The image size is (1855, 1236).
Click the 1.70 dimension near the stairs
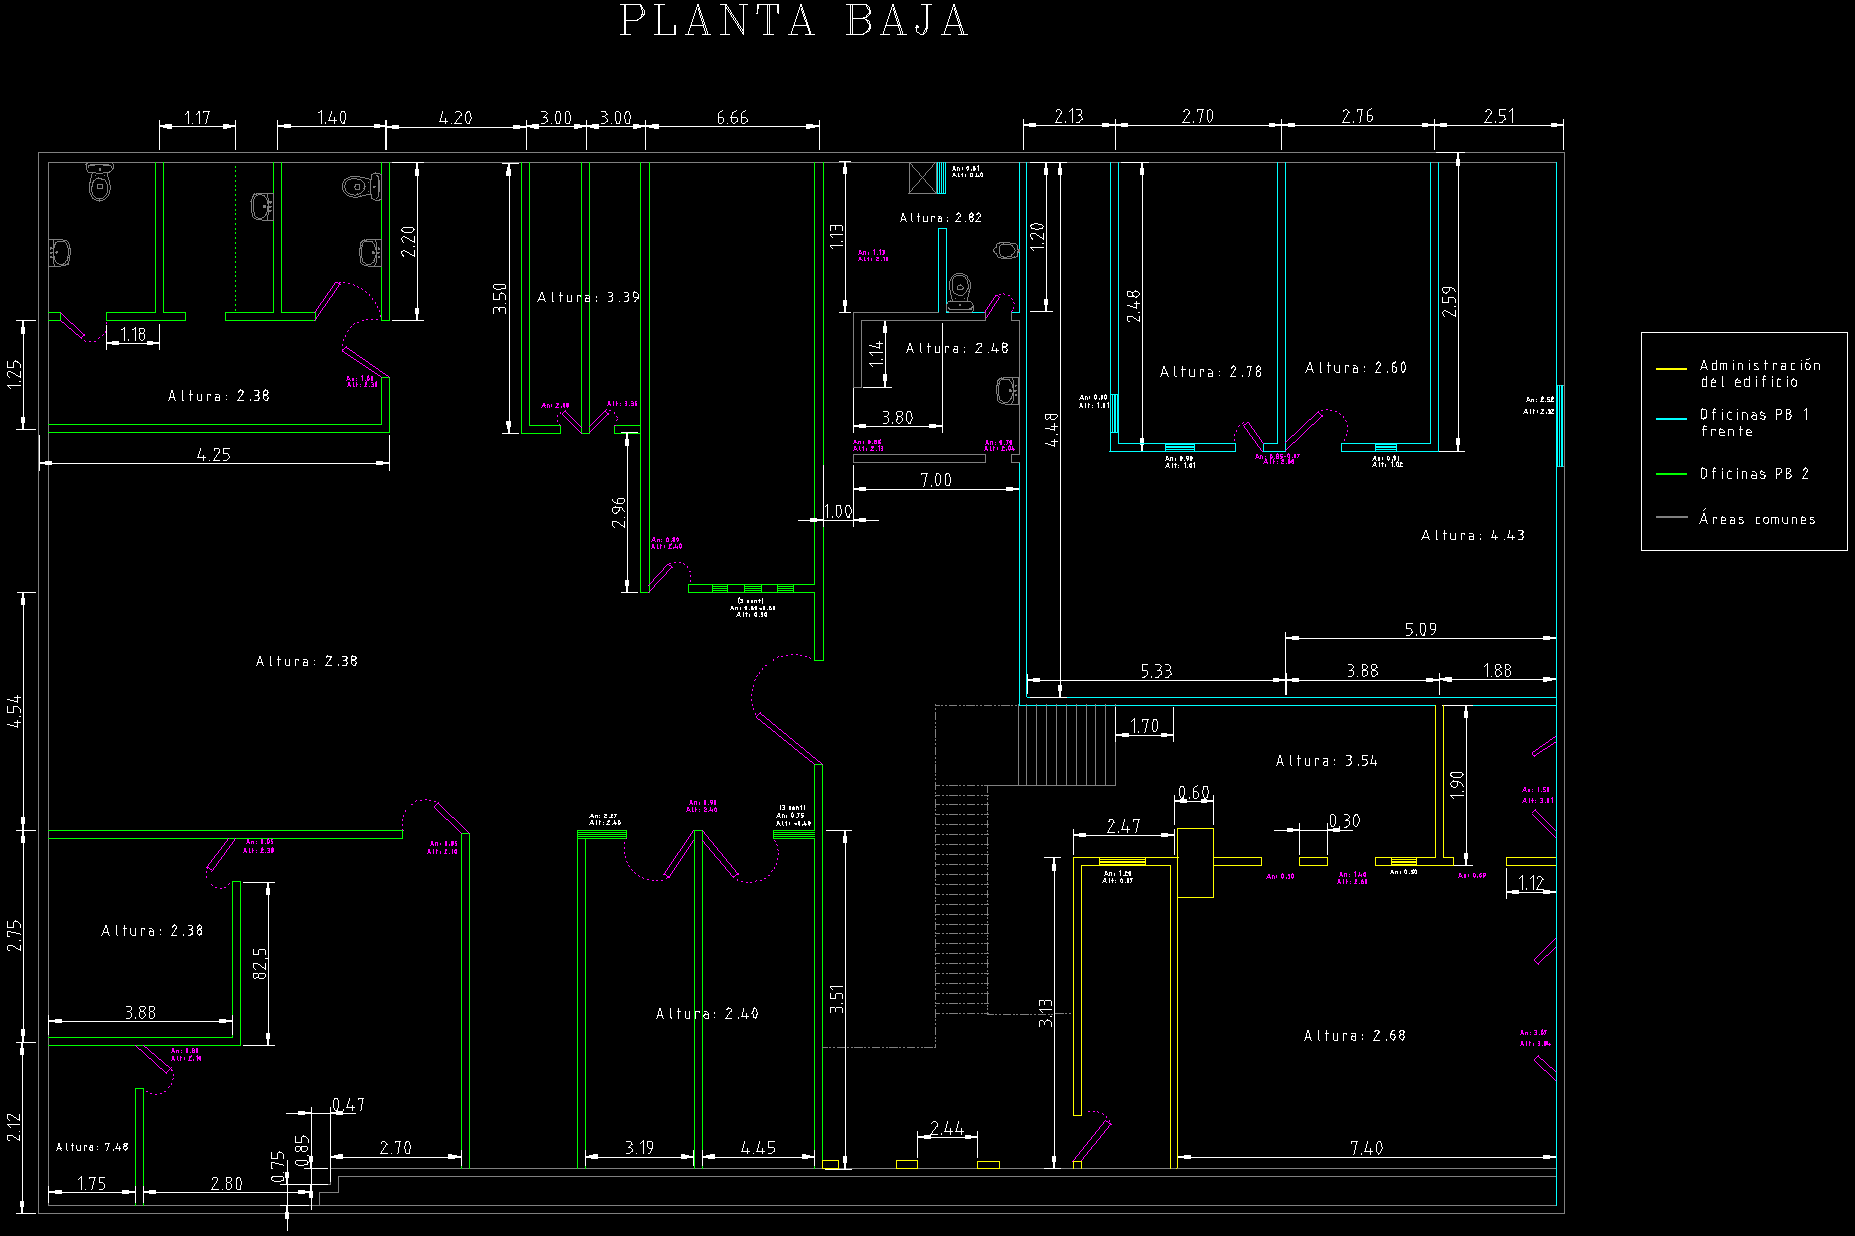pos(1144,726)
